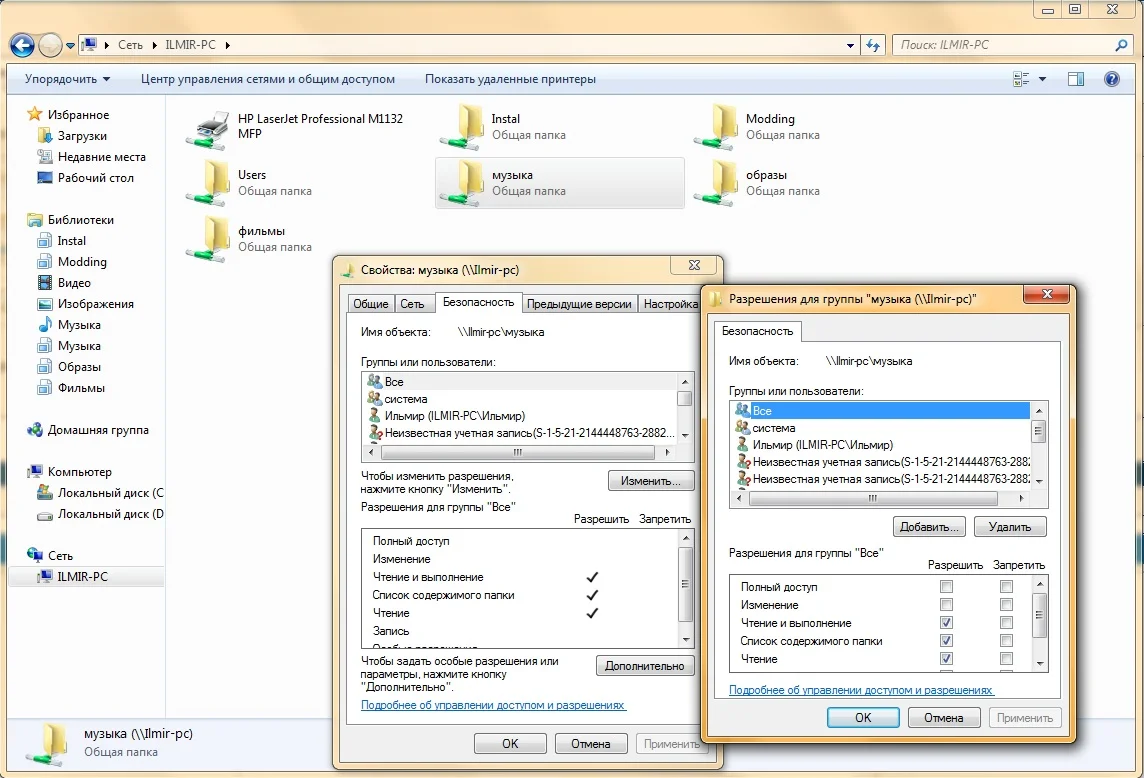
Task: Open the Упорядочить dropdown menu
Action: [x=67, y=79]
